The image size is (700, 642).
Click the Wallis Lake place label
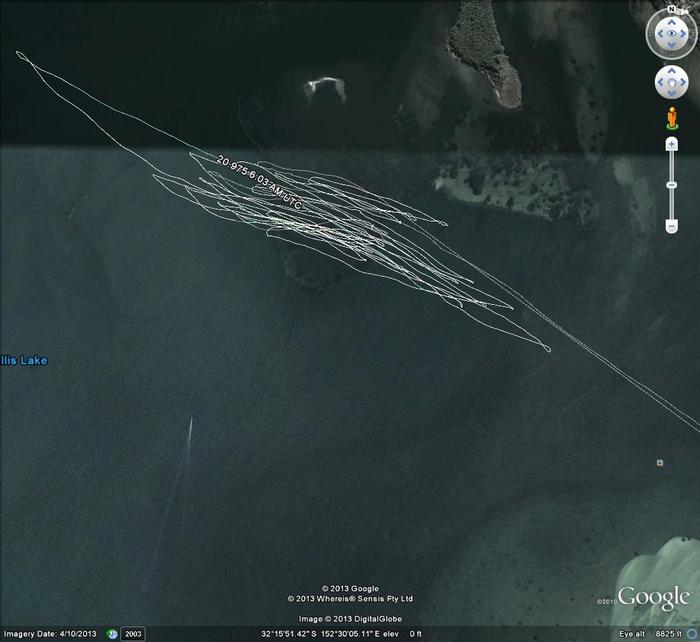(x=23, y=361)
